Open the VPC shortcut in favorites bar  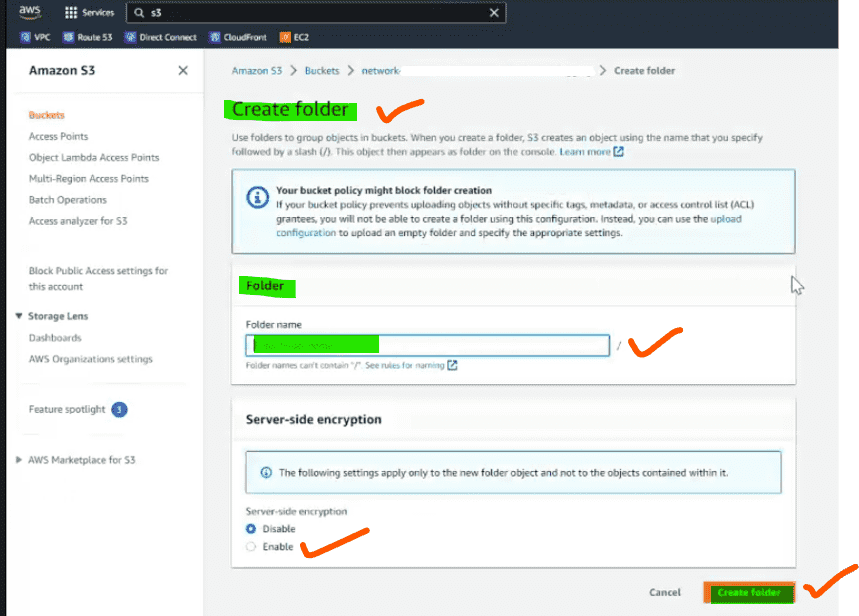coord(36,37)
